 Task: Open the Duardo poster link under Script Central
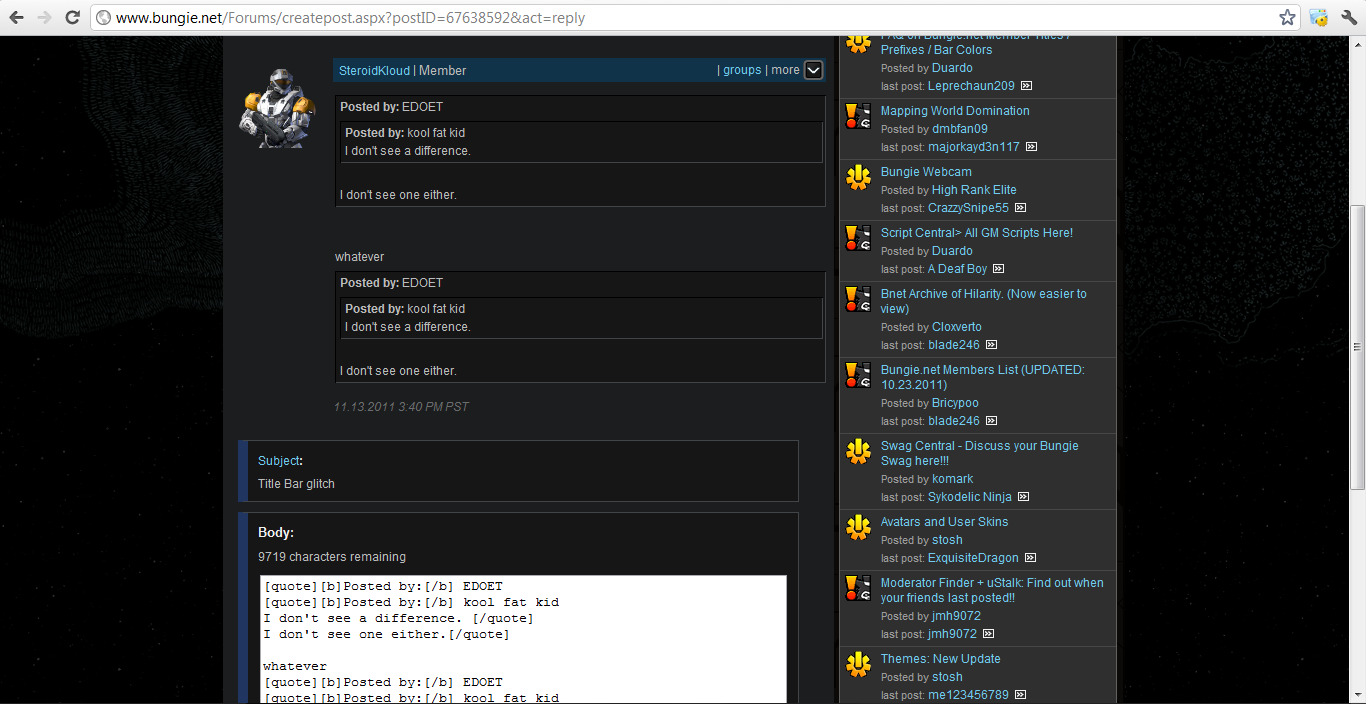click(x=952, y=251)
